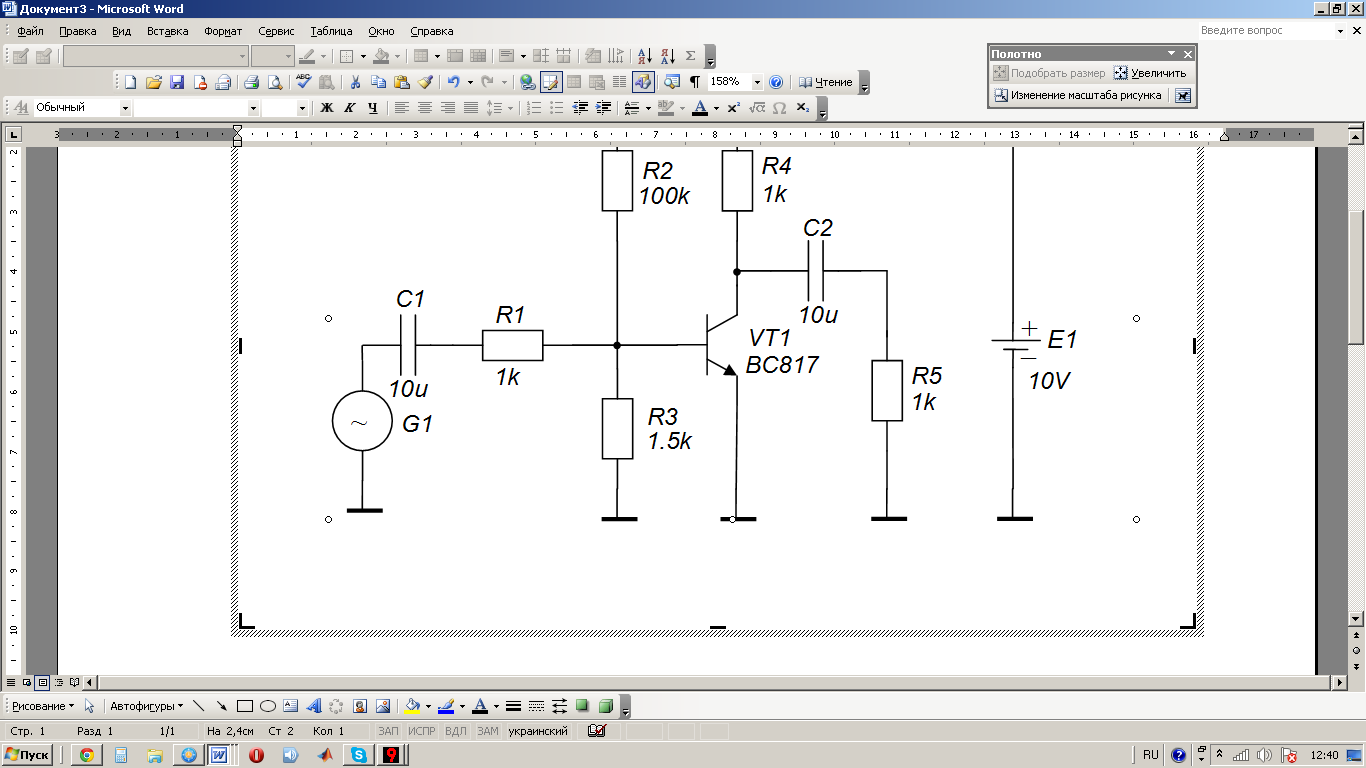The width and height of the screenshot is (1366, 768).
Task: Save the document with the floppy icon
Action: 177,82
